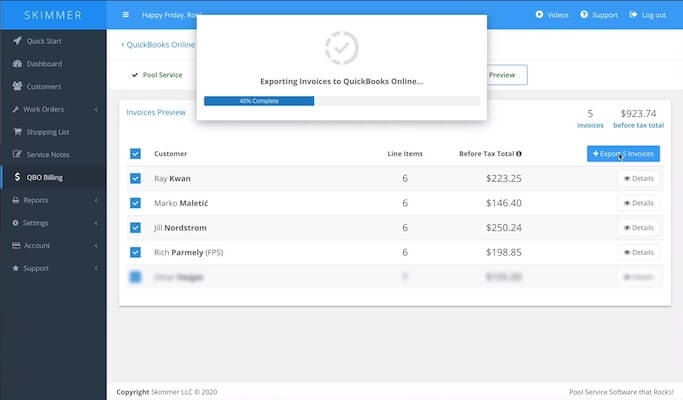Expand the Account submenu chevron

(x=96, y=245)
